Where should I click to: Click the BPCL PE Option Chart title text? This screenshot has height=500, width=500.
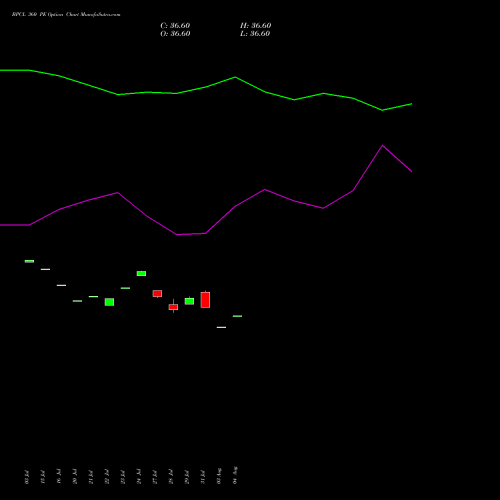(66, 15)
